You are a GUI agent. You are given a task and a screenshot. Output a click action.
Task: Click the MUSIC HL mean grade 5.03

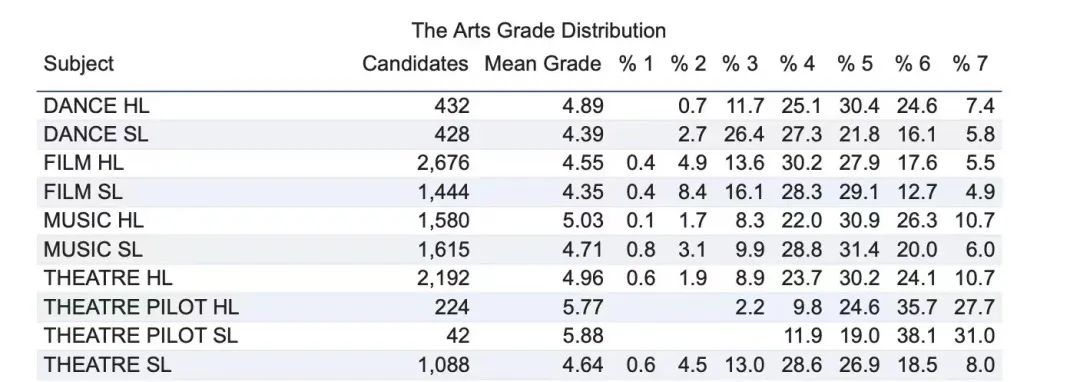click(x=583, y=220)
